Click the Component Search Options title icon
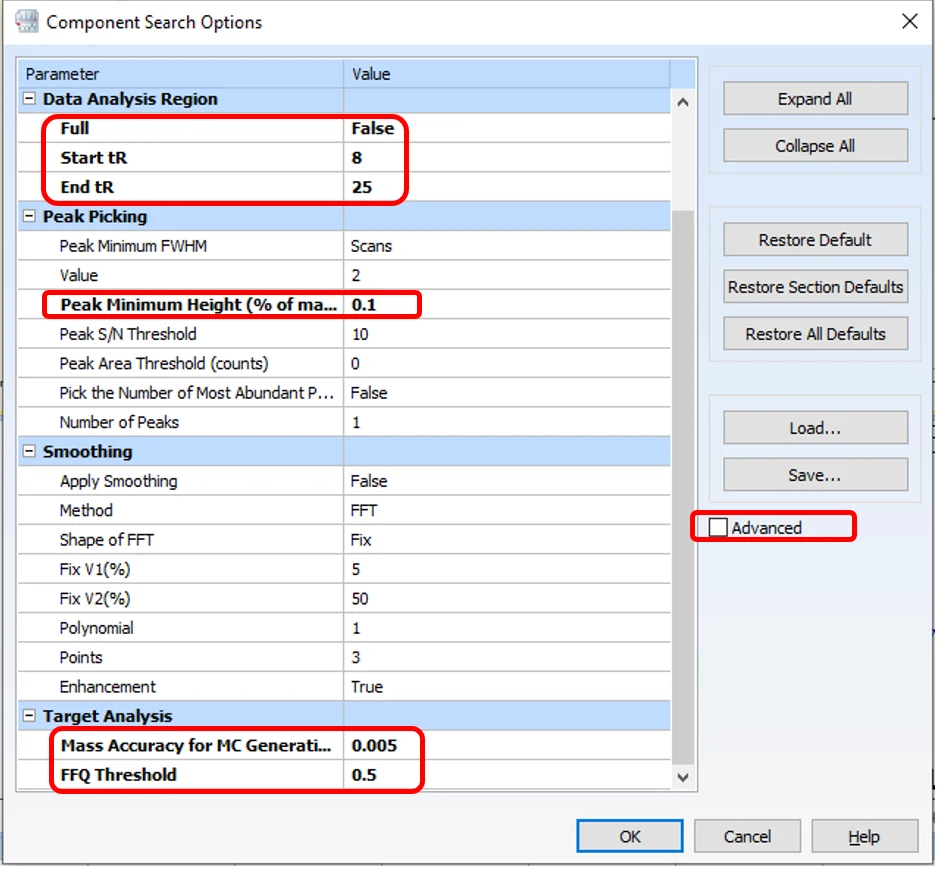This screenshot has height=869, width=938. click(x=27, y=22)
